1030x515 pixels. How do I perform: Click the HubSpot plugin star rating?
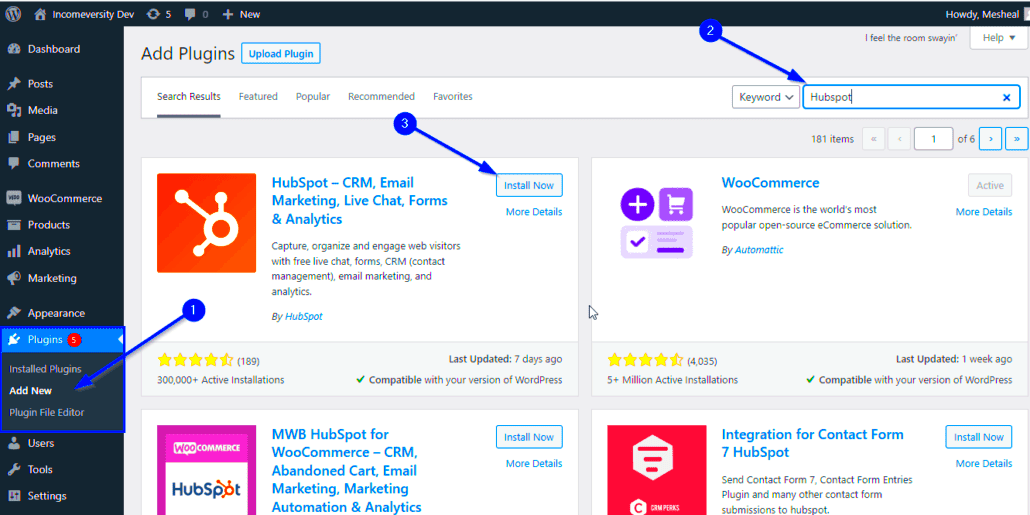pyautogui.click(x=195, y=360)
